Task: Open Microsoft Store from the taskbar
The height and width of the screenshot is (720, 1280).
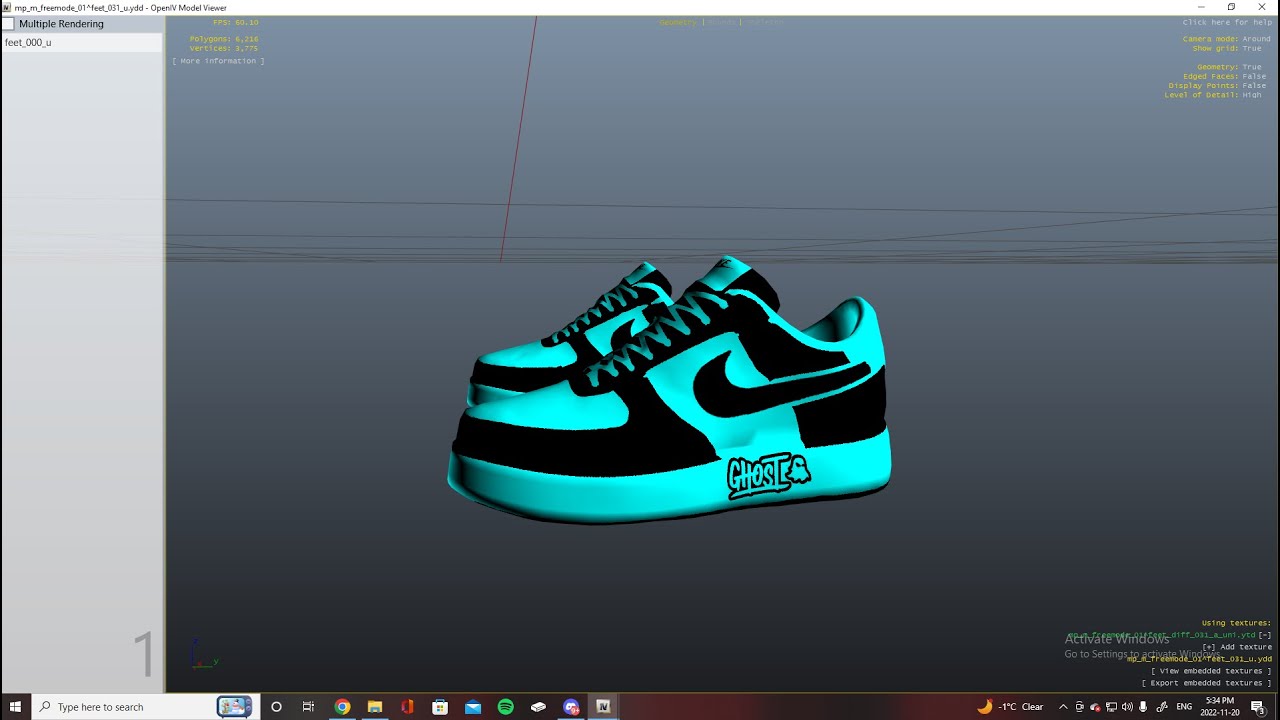Action: point(440,707)
